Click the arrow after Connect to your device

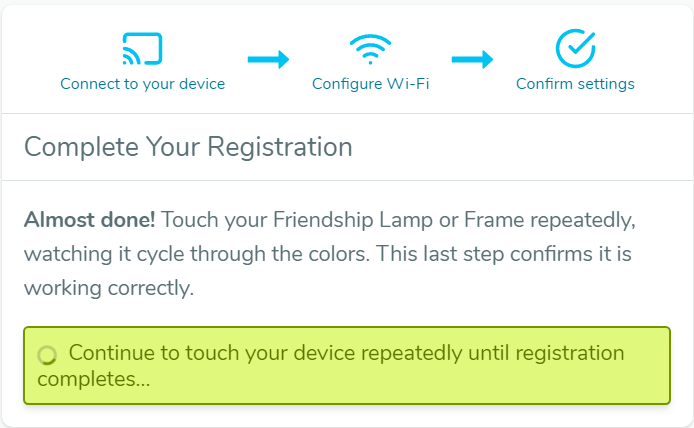268,59
